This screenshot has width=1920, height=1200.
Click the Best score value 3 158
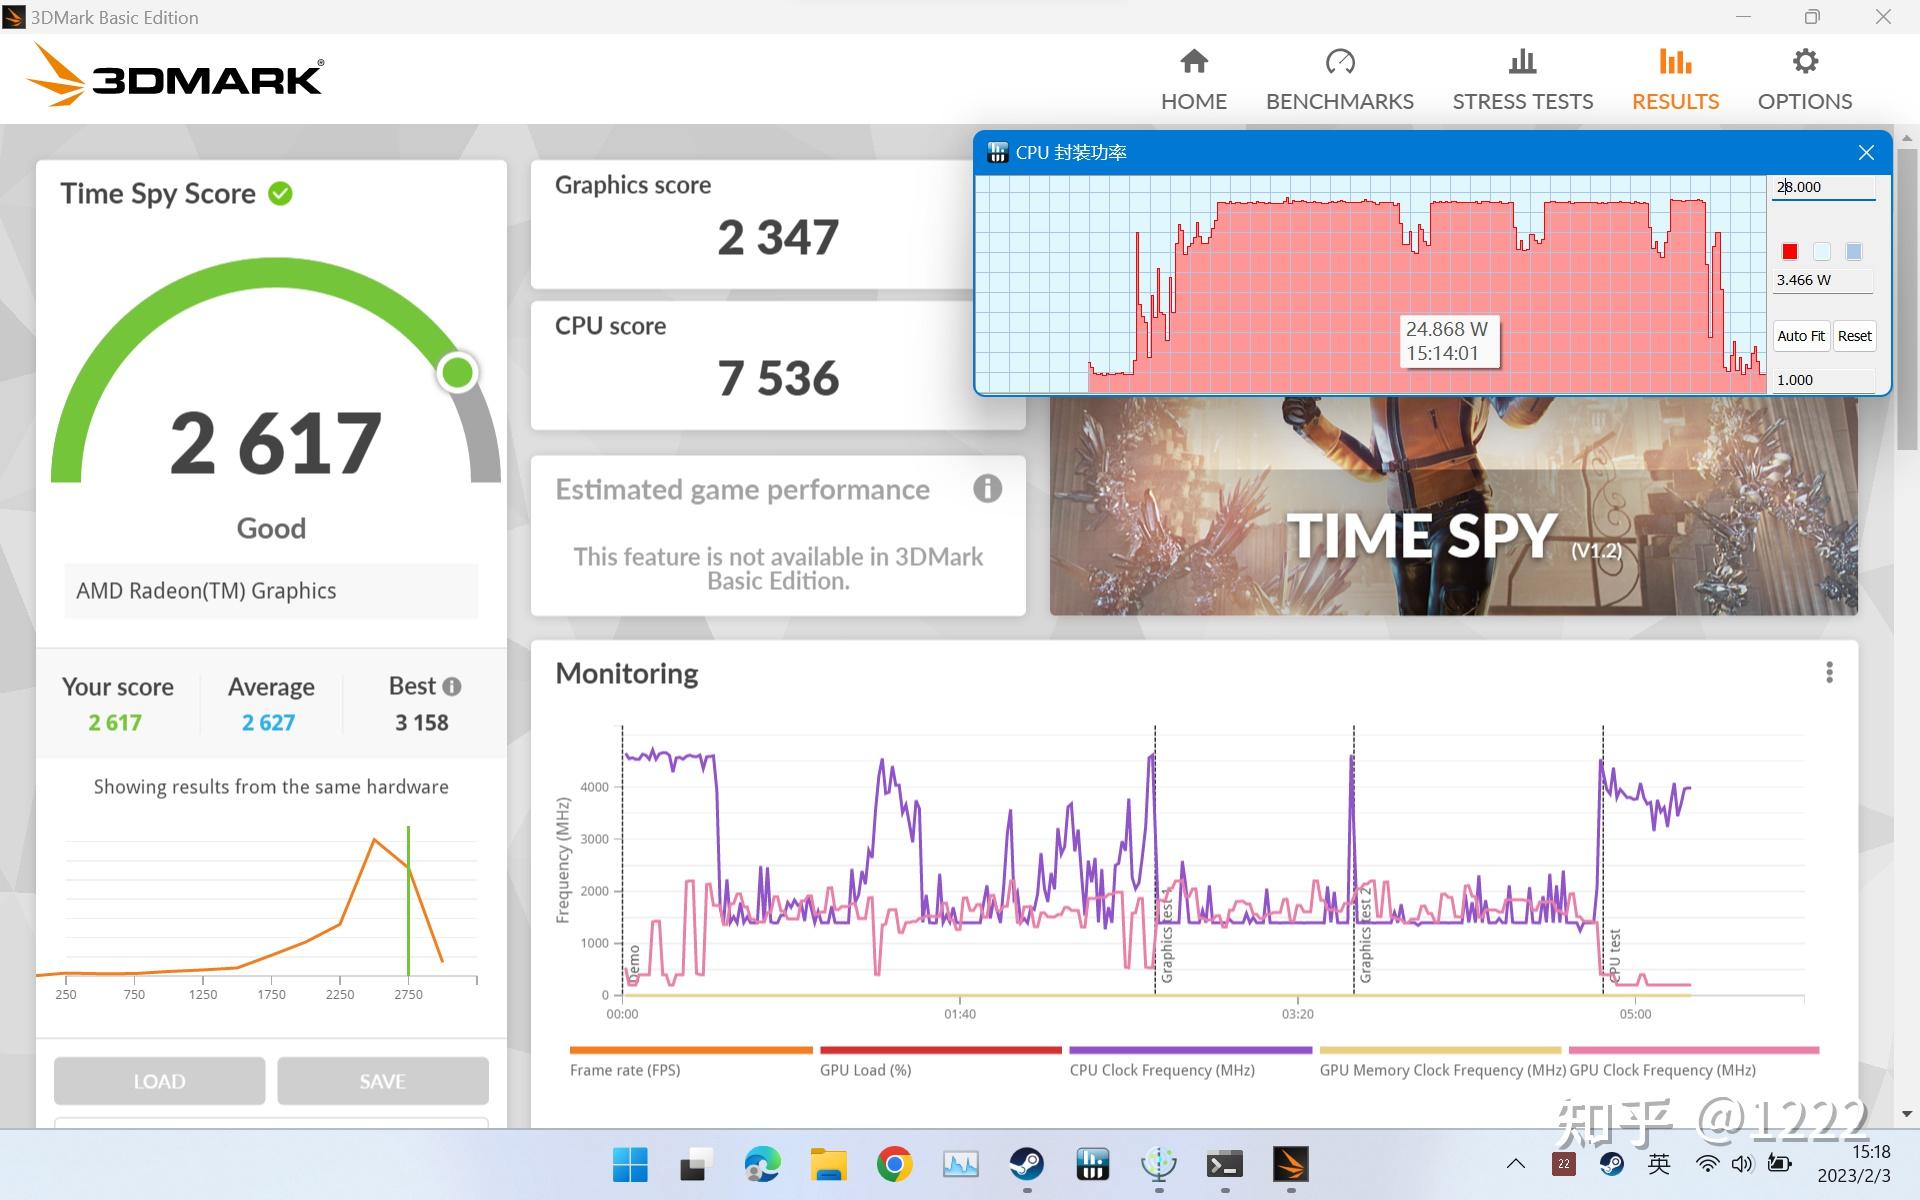422,722
